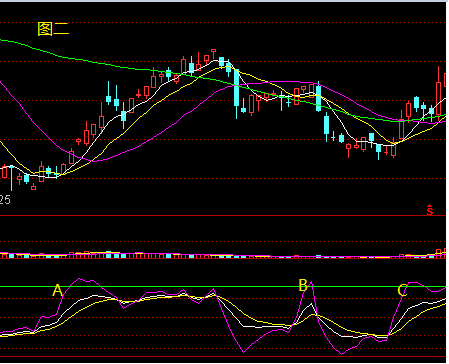Screen dimensions: 449x364
Task: Click the cyan volume bar at far left
Action: (12, 256)
